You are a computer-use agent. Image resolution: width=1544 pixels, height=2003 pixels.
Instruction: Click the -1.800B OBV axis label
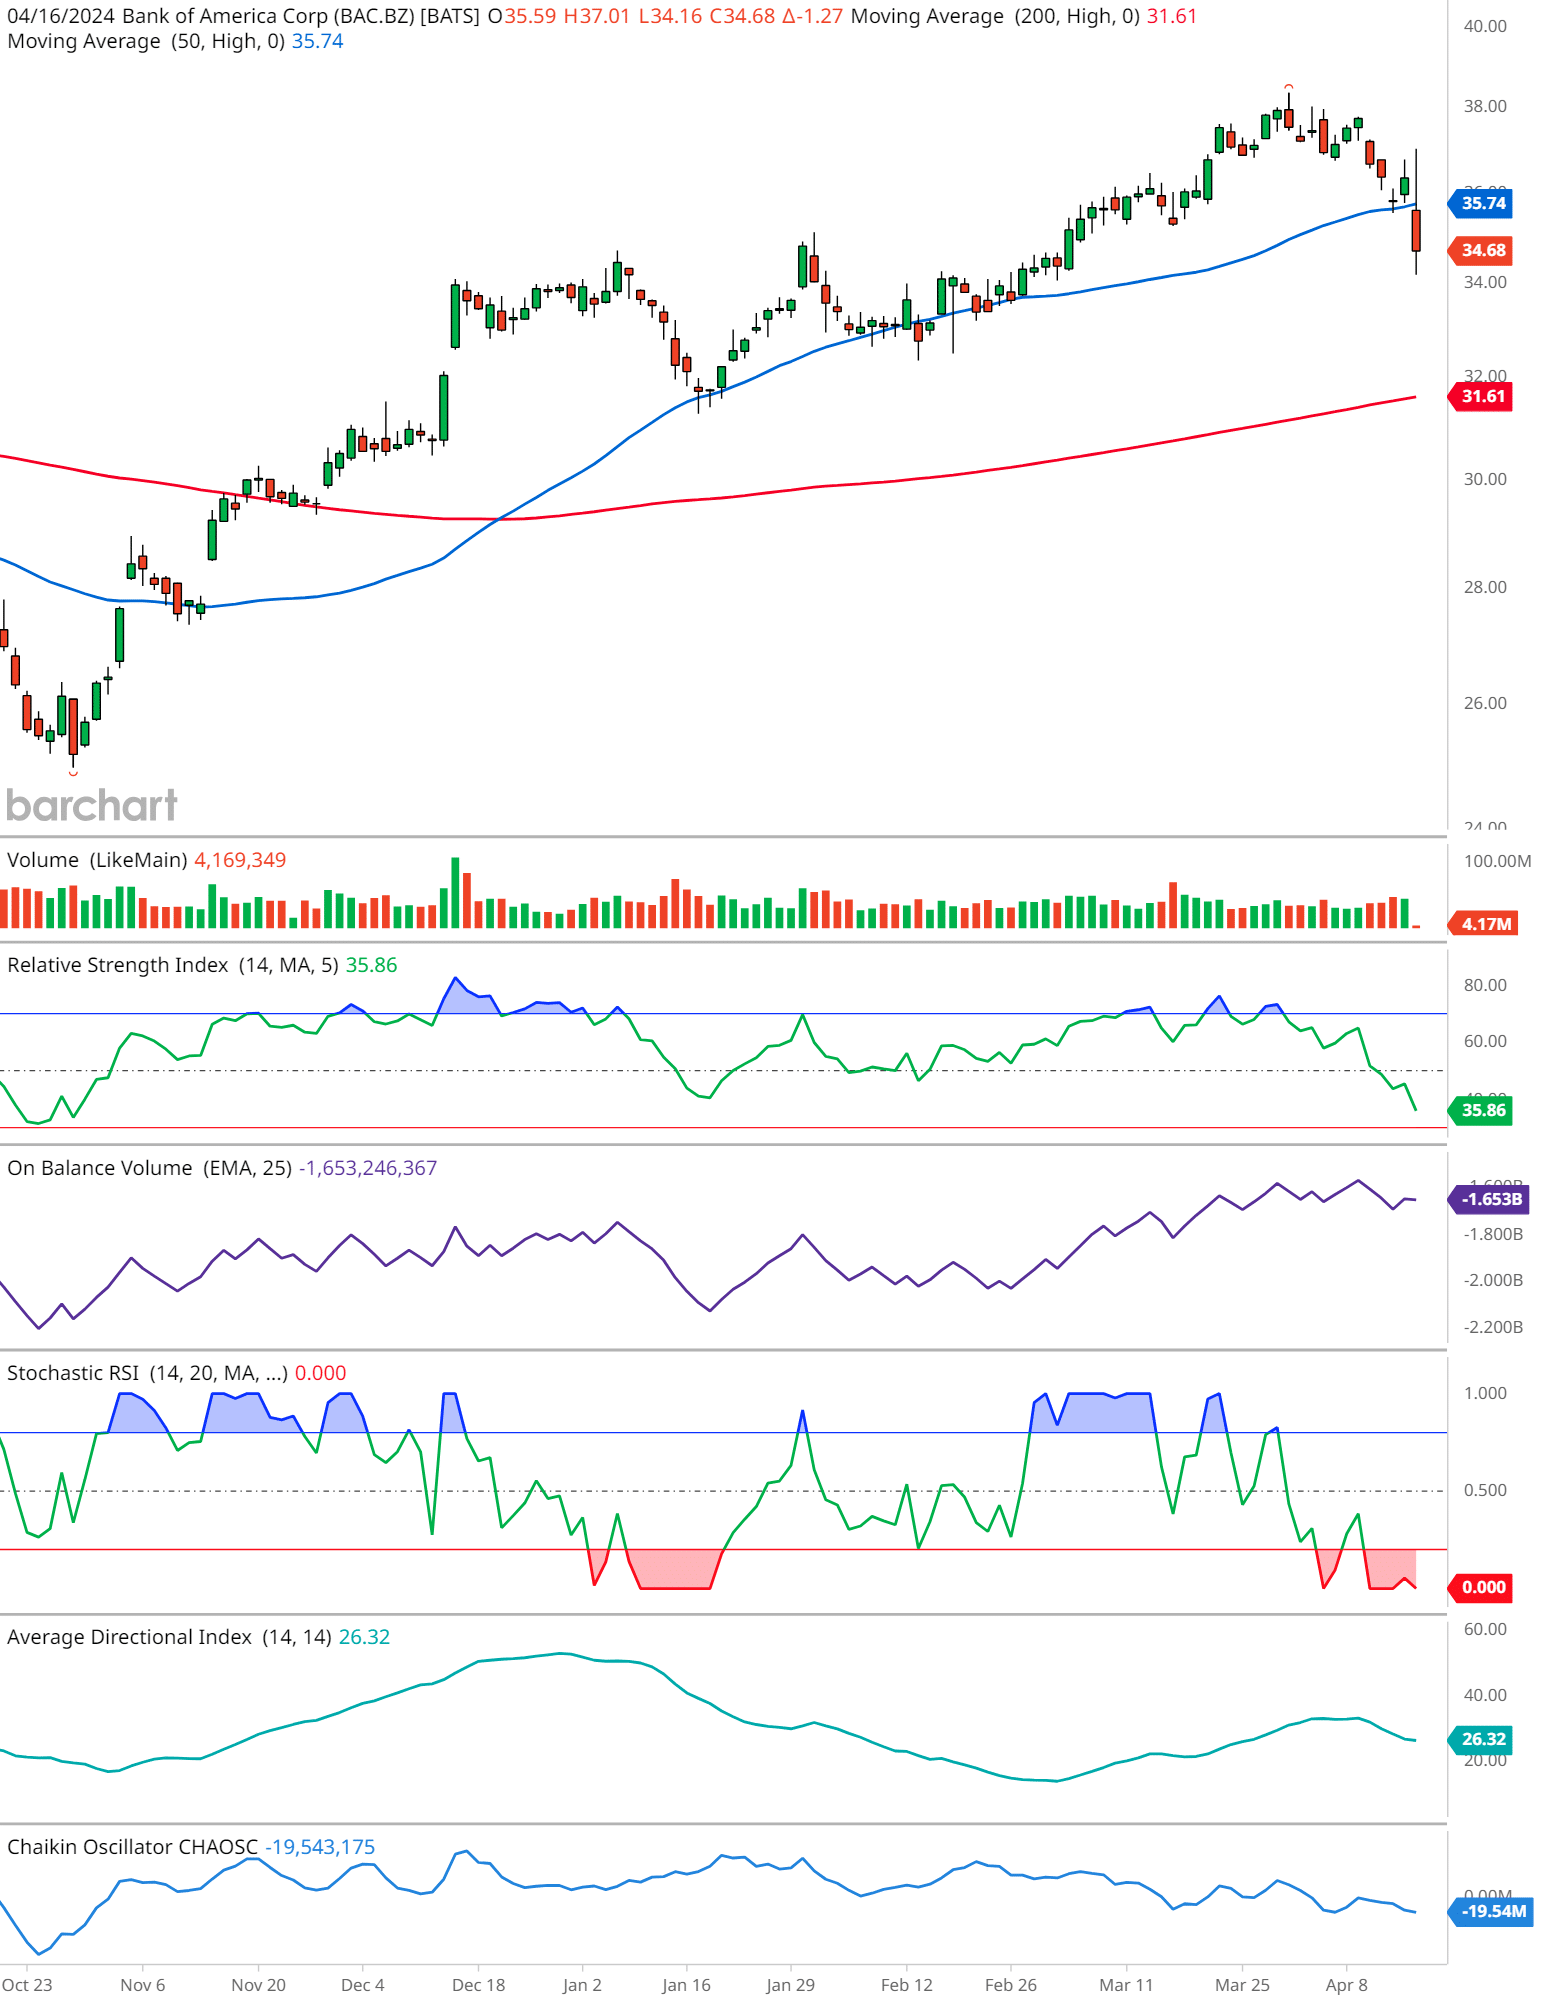click(x=1493, y=1234)
